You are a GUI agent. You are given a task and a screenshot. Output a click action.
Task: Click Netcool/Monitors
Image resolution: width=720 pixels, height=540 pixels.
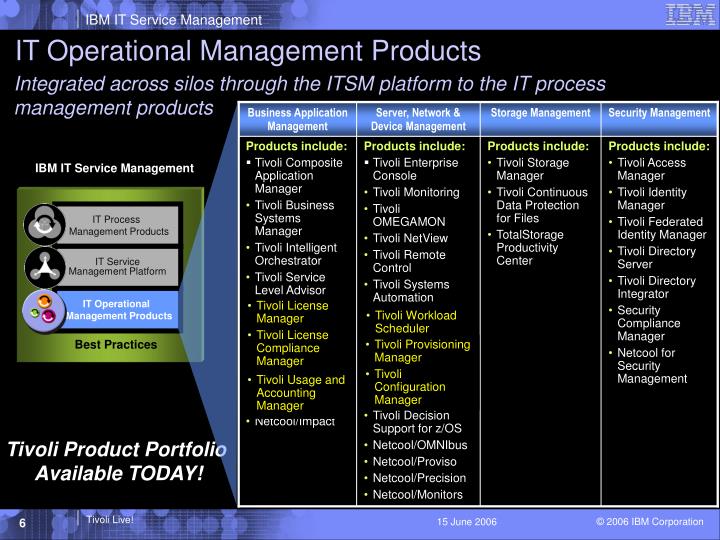click(x=417, y=495)
